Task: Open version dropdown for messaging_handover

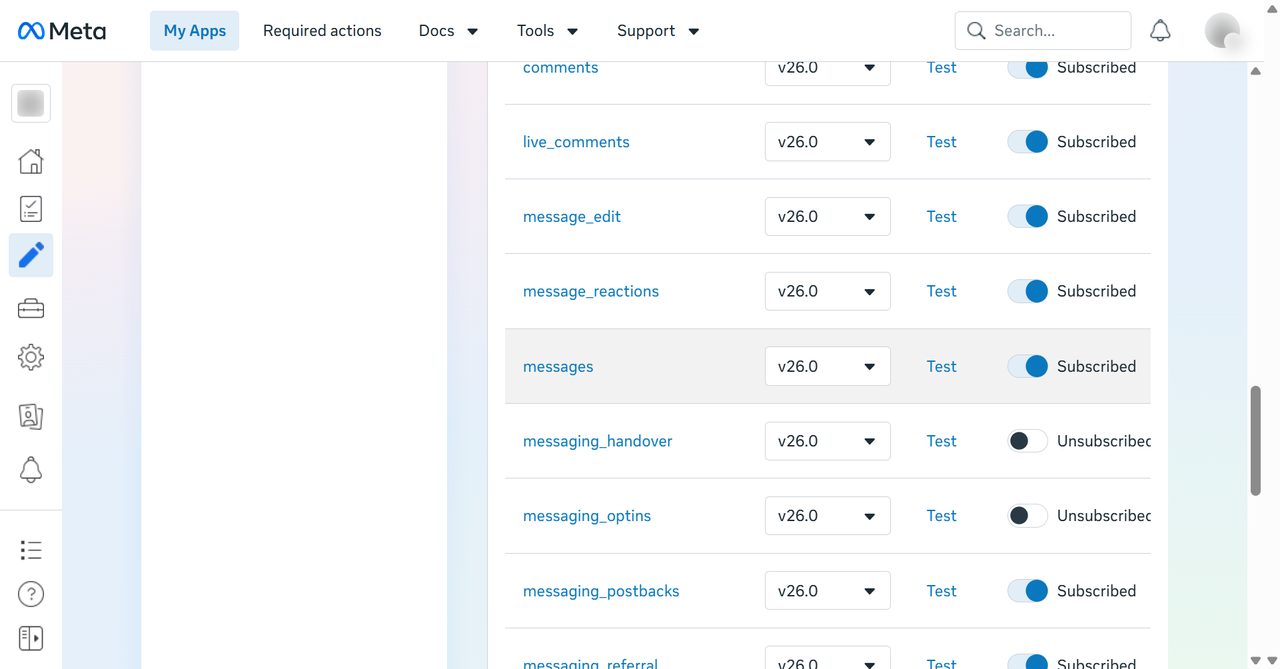Action: tap(828, 441)
